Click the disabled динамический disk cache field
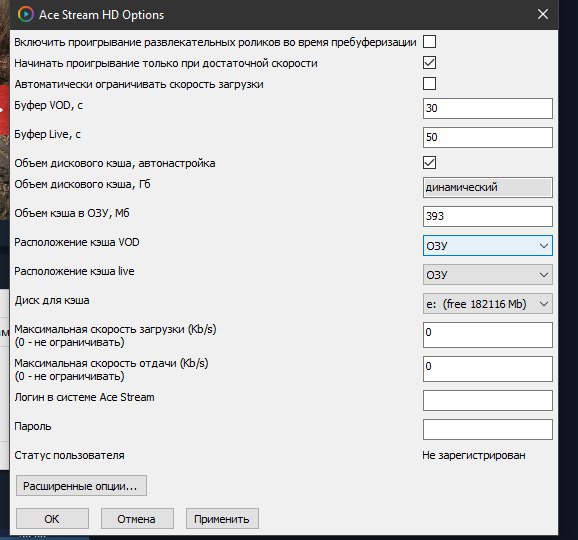Screen dimensions: 578x540 488,187
